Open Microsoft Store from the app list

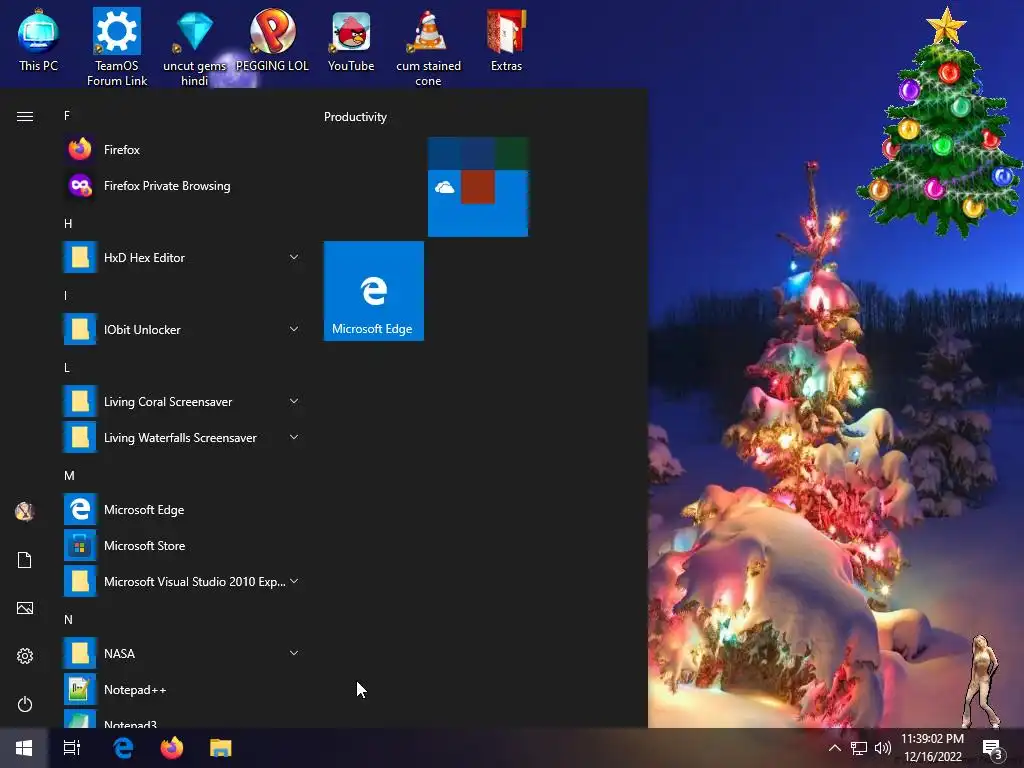coord(183,545)
